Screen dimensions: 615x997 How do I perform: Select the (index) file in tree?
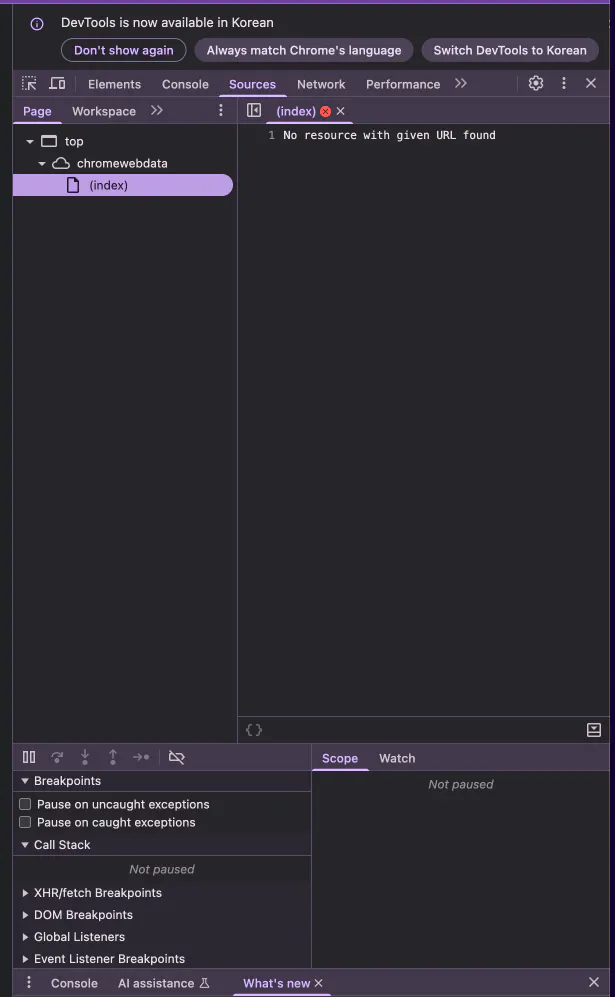click(123, 185)
